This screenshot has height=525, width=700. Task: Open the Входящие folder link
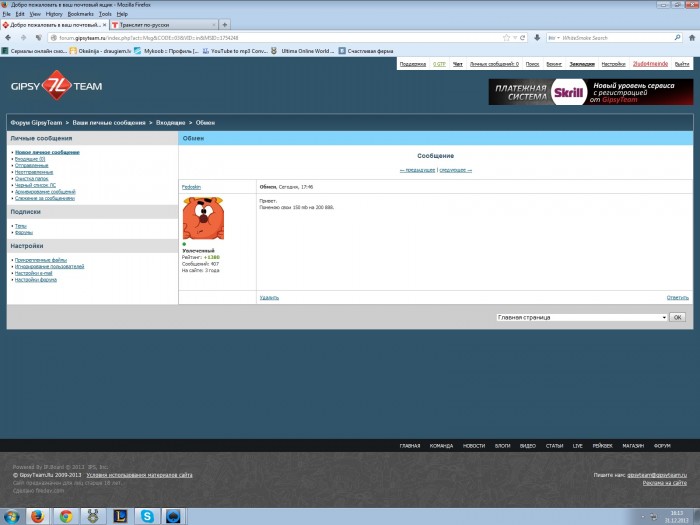tap(30, 159)
